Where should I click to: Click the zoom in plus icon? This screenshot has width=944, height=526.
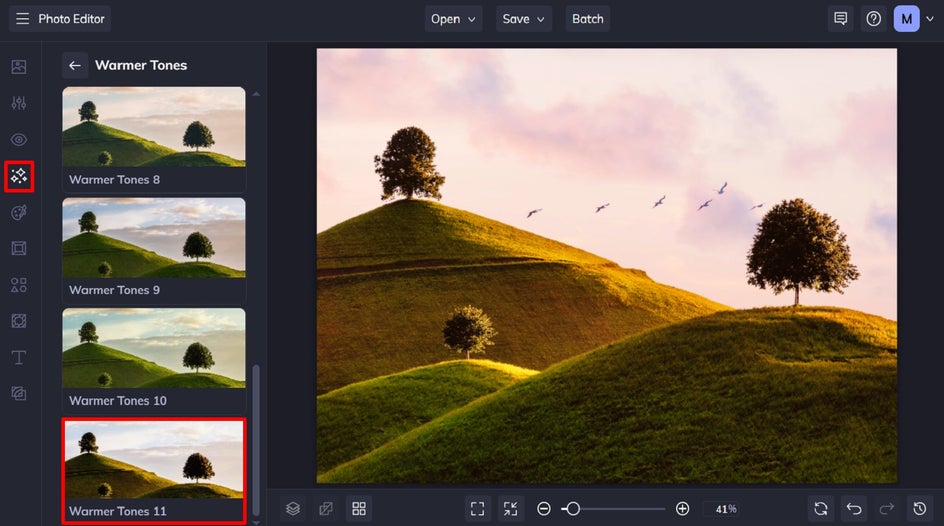point(682,509)
